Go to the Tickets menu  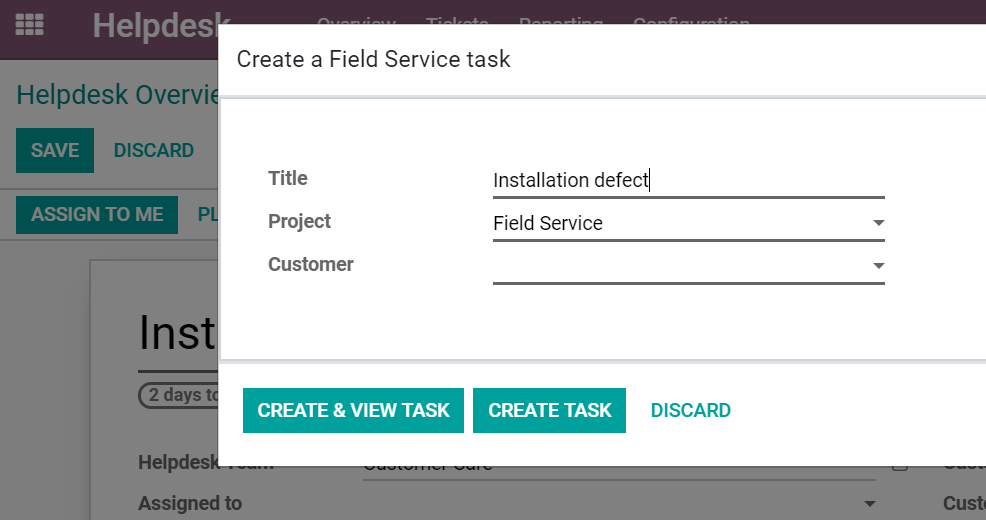(457, 20)
